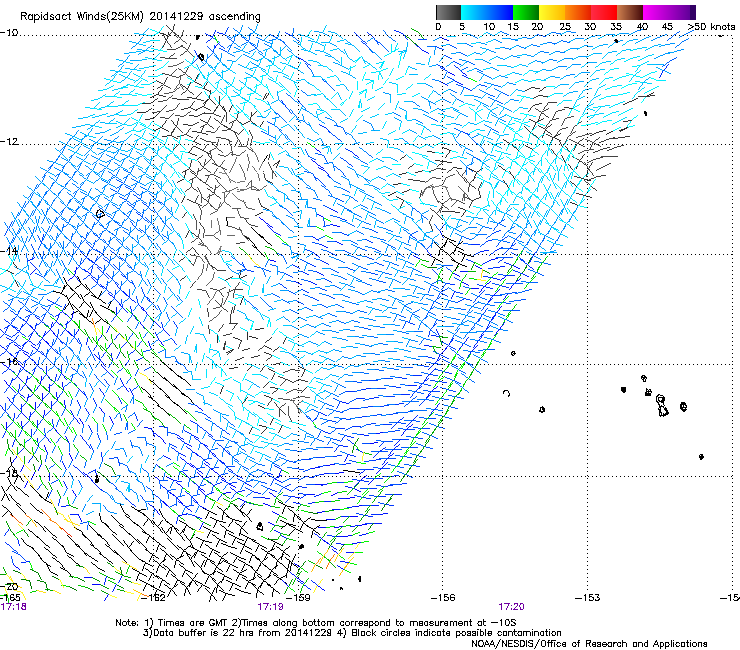Click the orange 25-30 knots legend swatch
Screen dimensions: 740x650
pos(578,12)
